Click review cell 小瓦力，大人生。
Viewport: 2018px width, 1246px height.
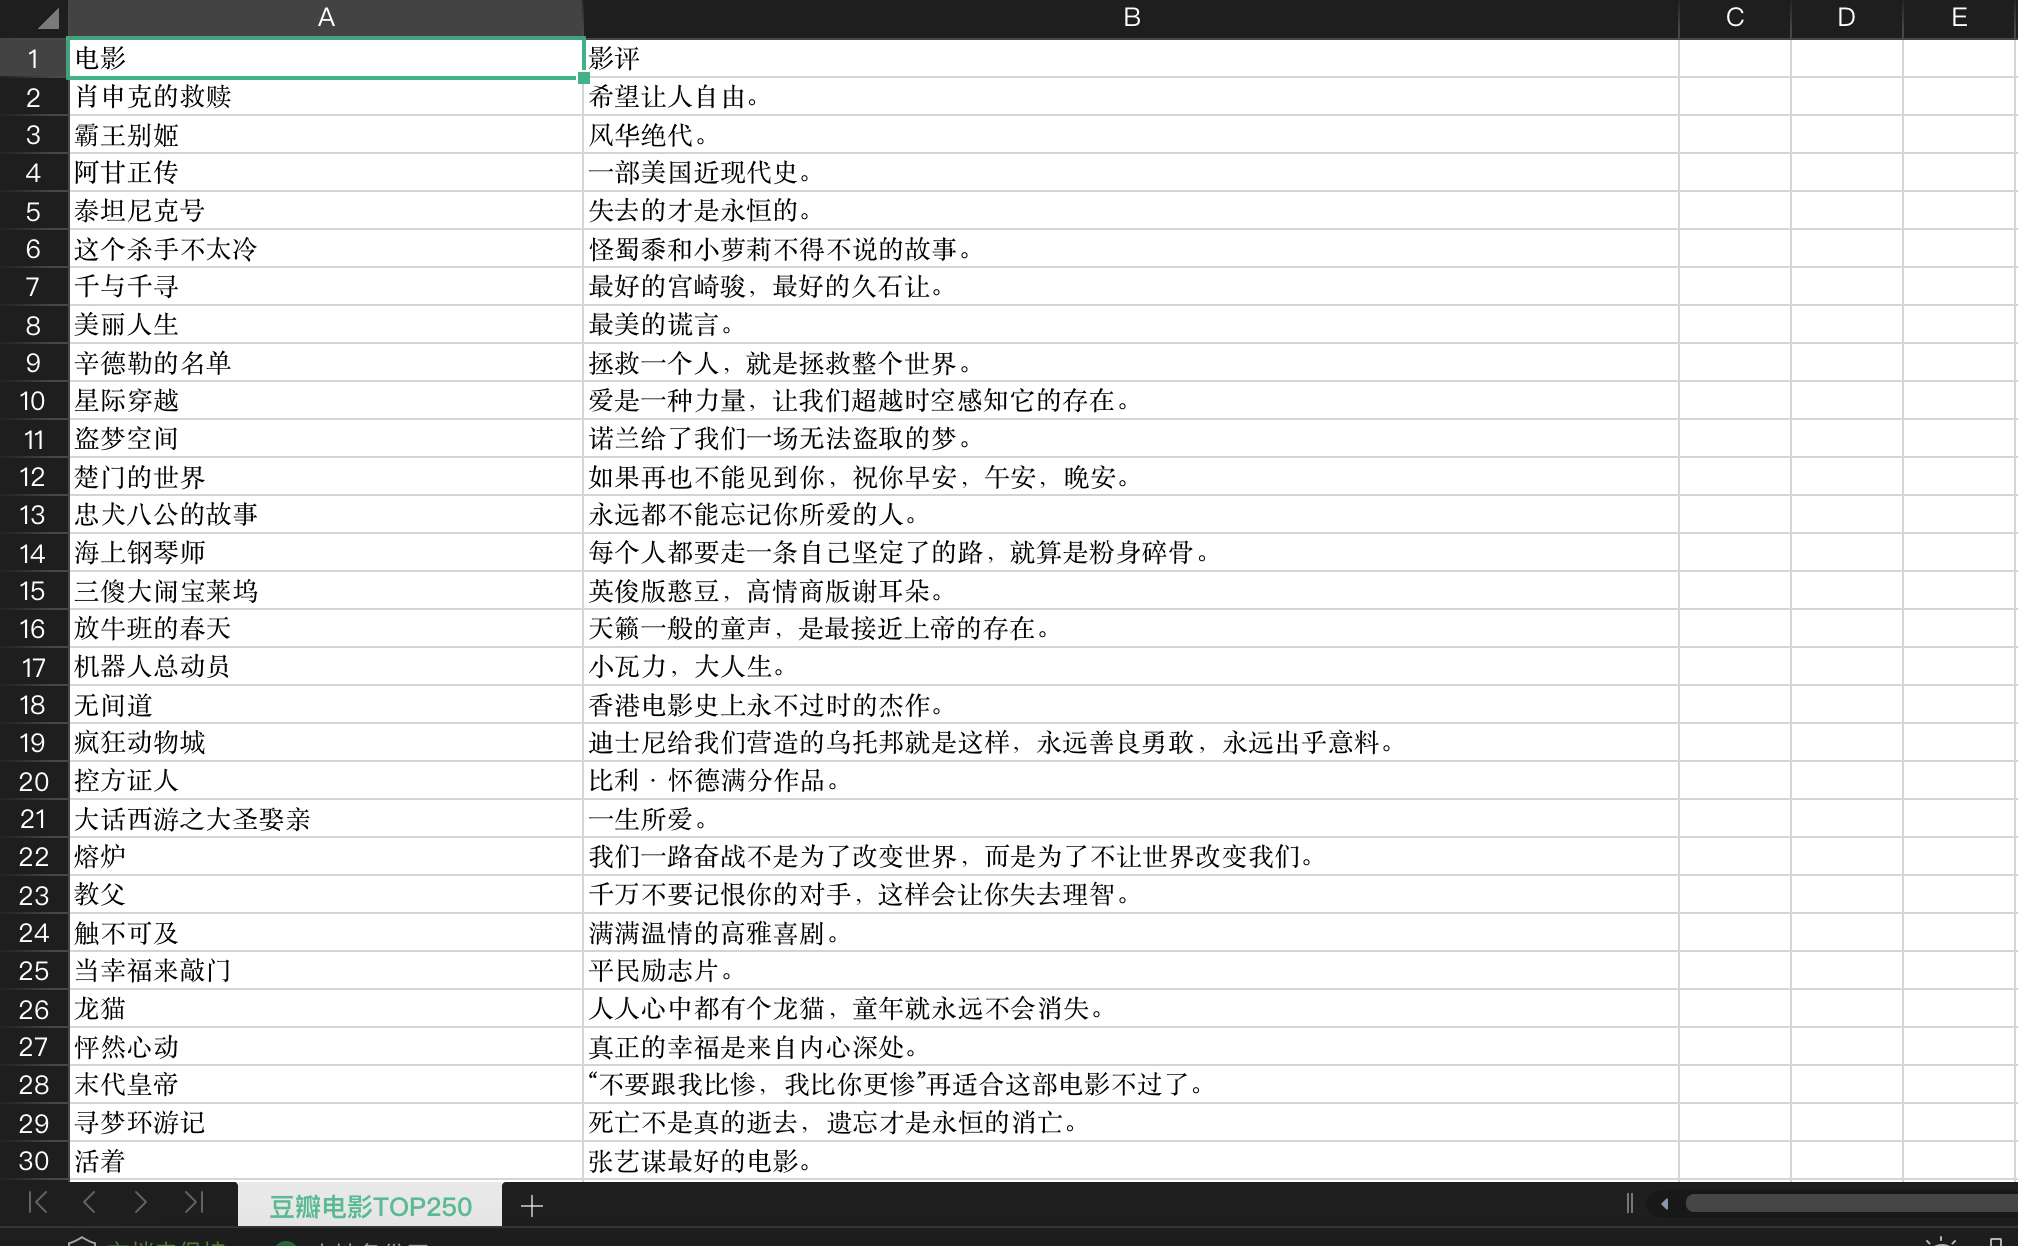click(x=1131, y=667)
